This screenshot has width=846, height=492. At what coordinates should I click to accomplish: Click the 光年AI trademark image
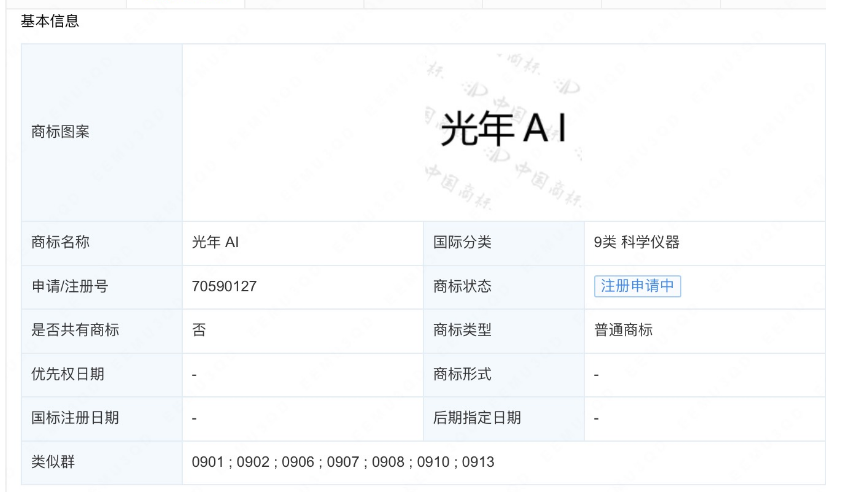pos(503,129)
